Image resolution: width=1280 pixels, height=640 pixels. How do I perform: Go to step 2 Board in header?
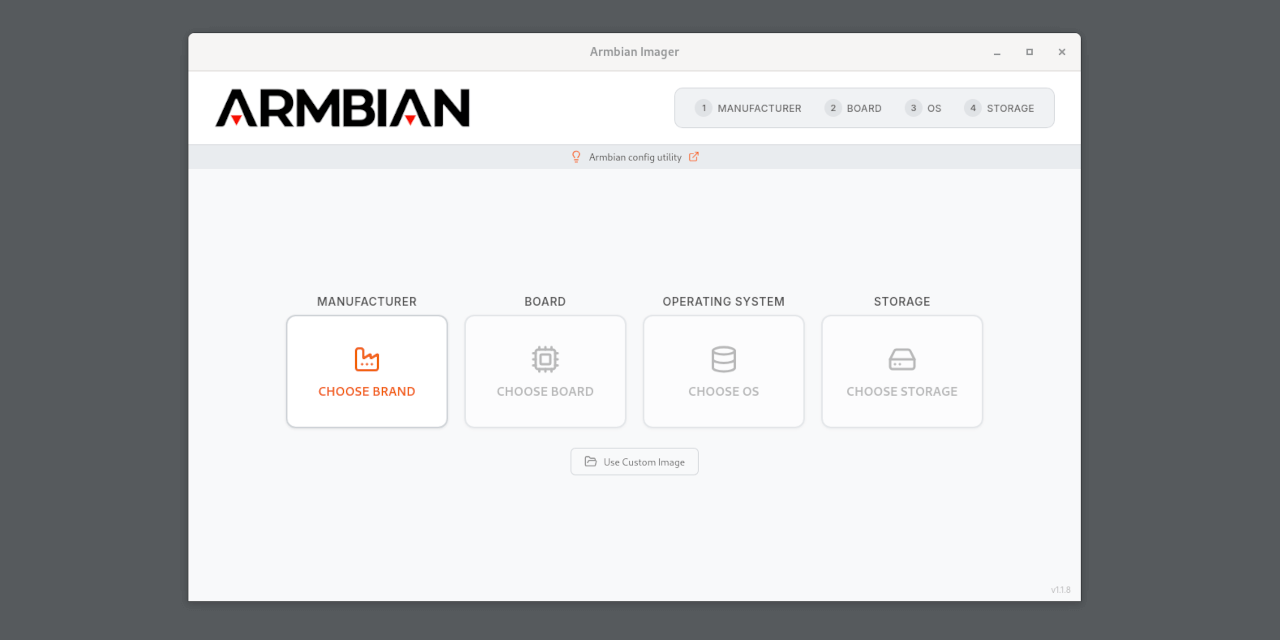(x=853, y=108)
